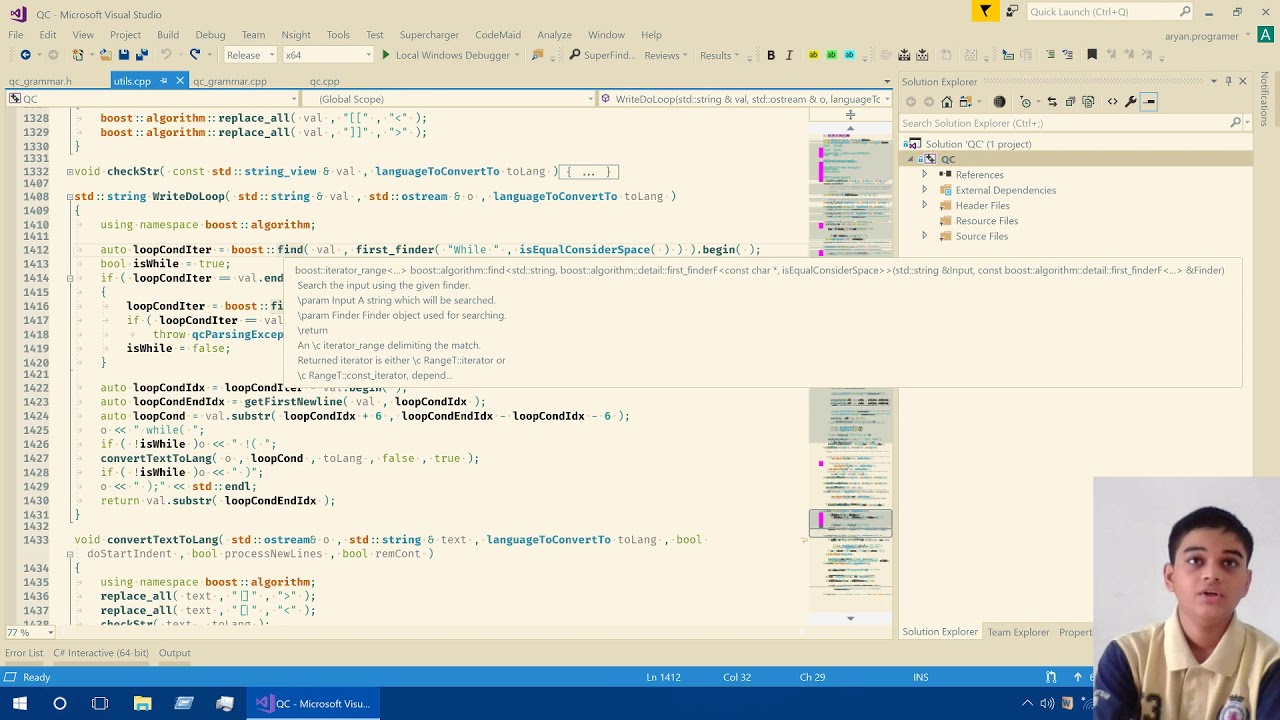The width and height of the screenshot is (1280, 720).
Task: Open the Debug menu
Action: pos(210,35)
